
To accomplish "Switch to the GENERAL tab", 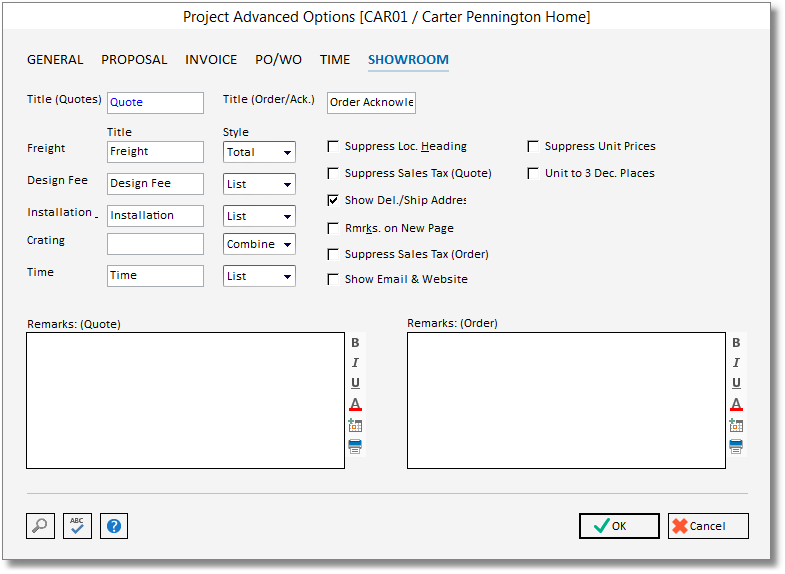I will pos(55,60).
